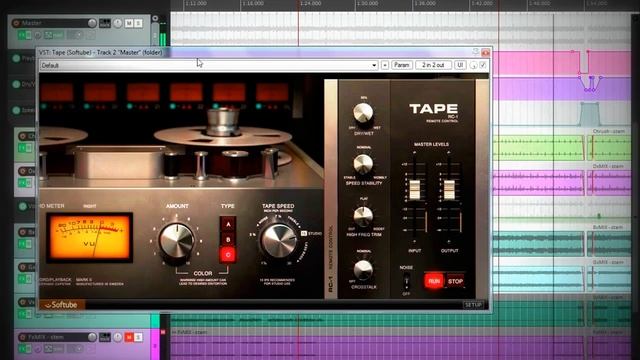Open FxMIX - stem trim envelope button
Image resolution: width=640 pixels, height=360 pixels.
tap(54, 349)
